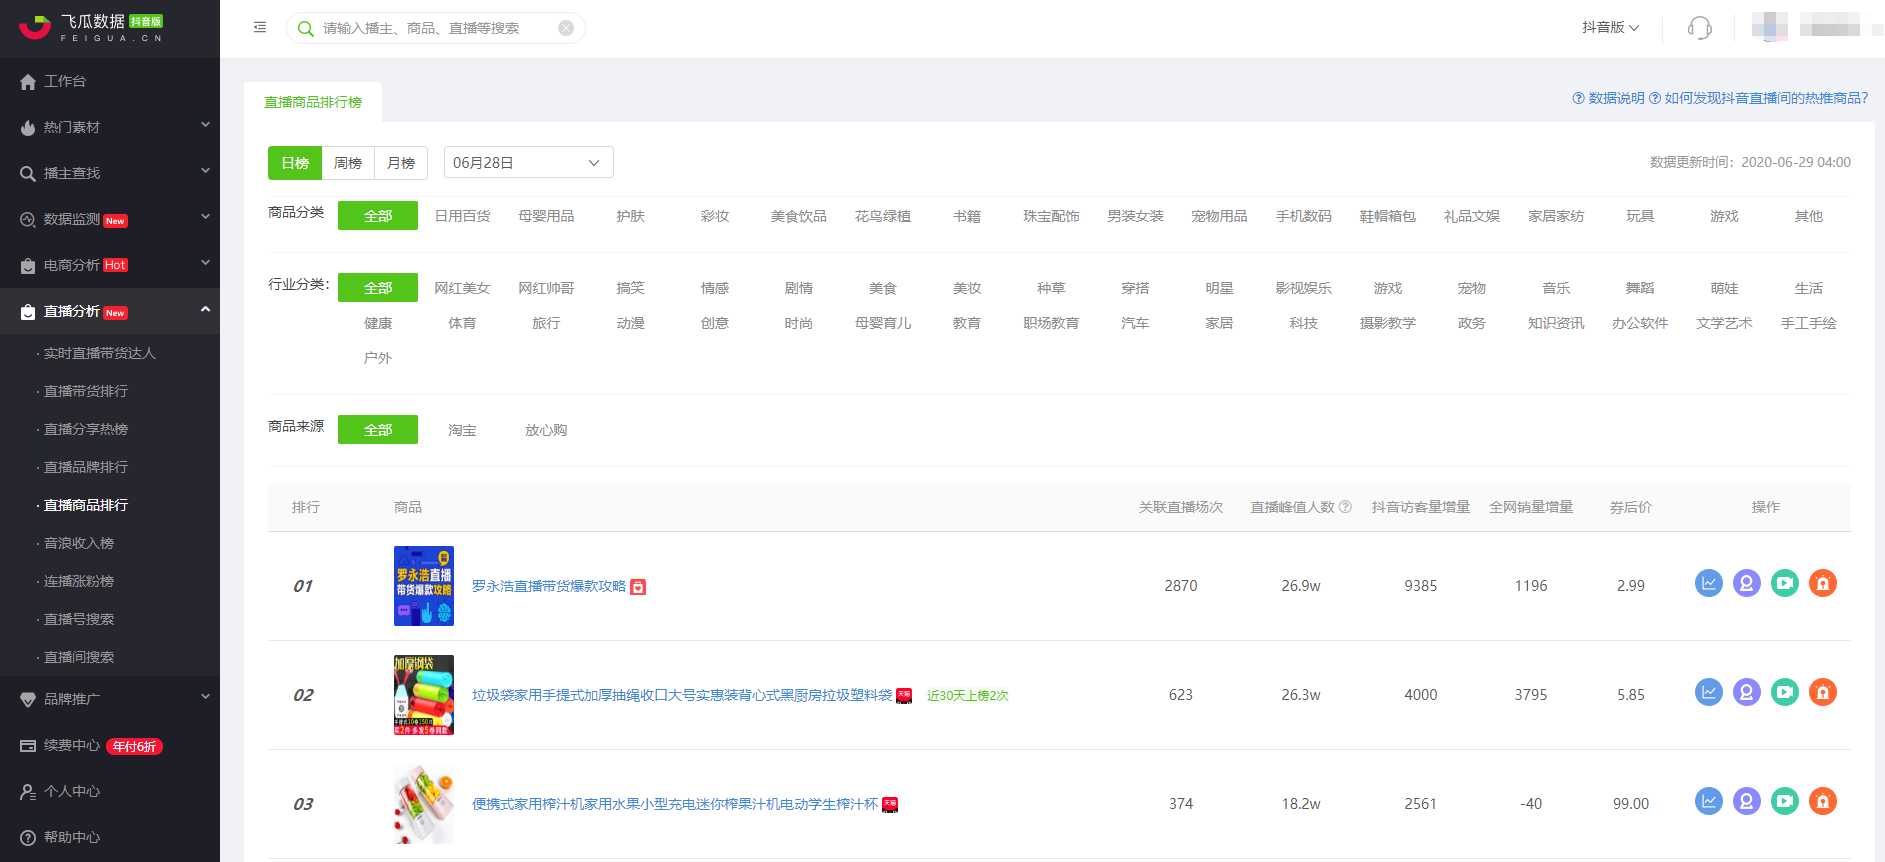Click the search magnifier icon
Screen dimensions: 1885x862
pyautogui.click(x=306, y=28)
